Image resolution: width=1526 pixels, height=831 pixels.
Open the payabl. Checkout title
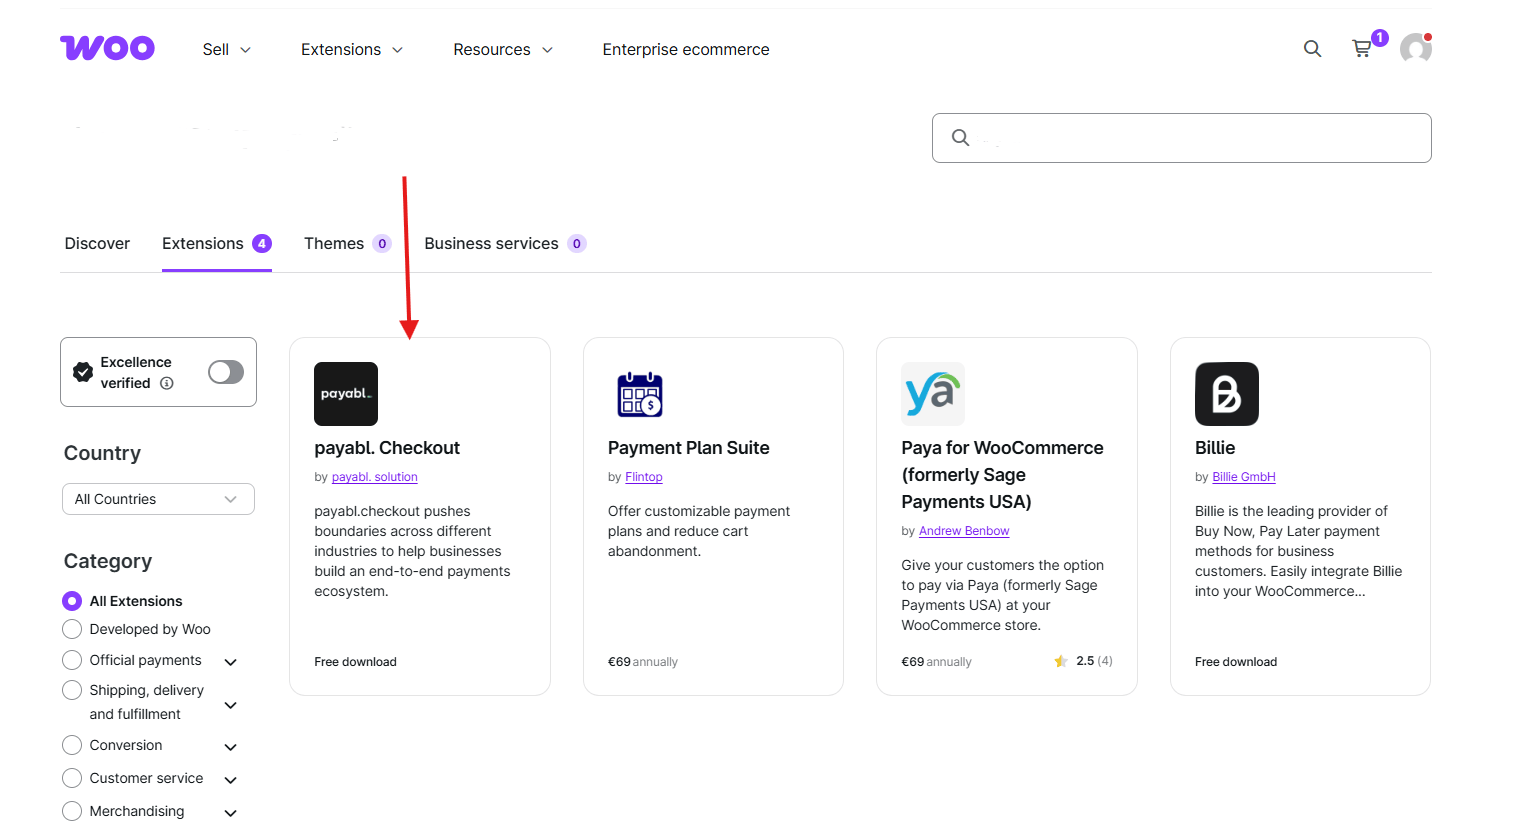tap(387, 448)
